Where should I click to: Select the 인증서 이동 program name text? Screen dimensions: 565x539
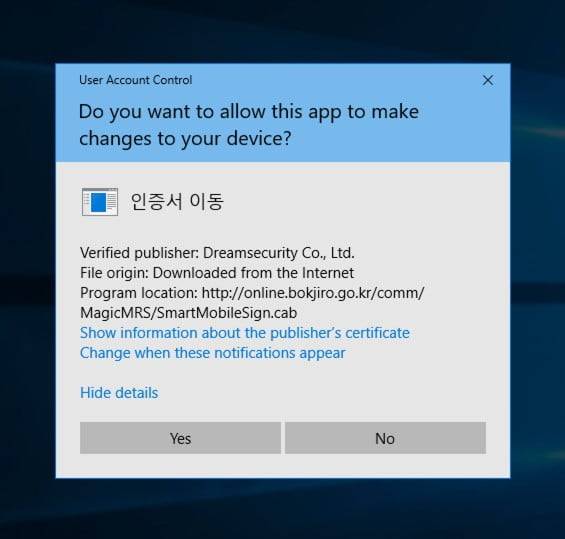(177, 201)
